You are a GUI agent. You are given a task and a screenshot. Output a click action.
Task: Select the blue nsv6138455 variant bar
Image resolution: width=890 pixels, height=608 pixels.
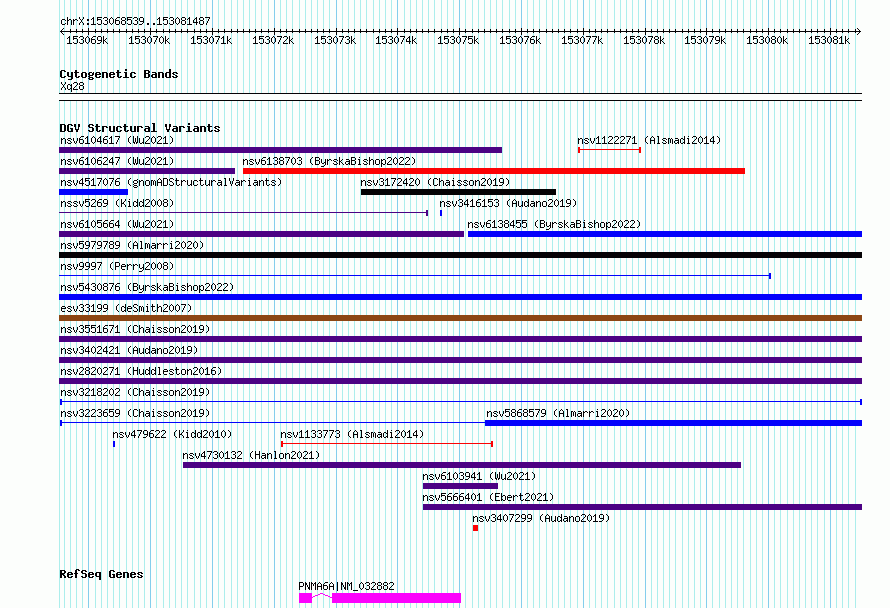pos(665,234)
